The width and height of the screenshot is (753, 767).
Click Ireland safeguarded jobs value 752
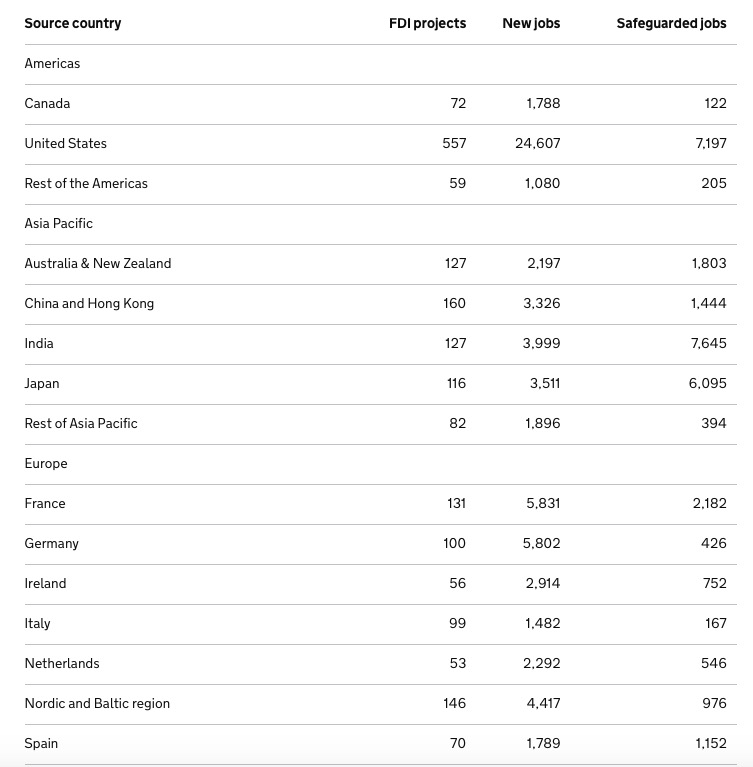(x=714, y=584)
